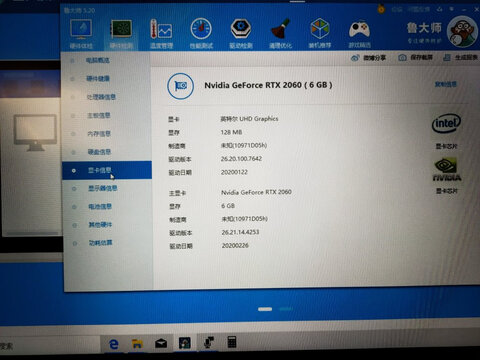
Task: Click the 6 GB memory value
Action: point(228,206)
